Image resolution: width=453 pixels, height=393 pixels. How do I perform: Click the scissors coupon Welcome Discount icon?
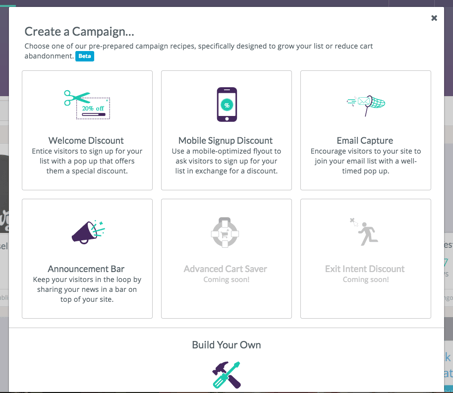click(x=87, y=104)
